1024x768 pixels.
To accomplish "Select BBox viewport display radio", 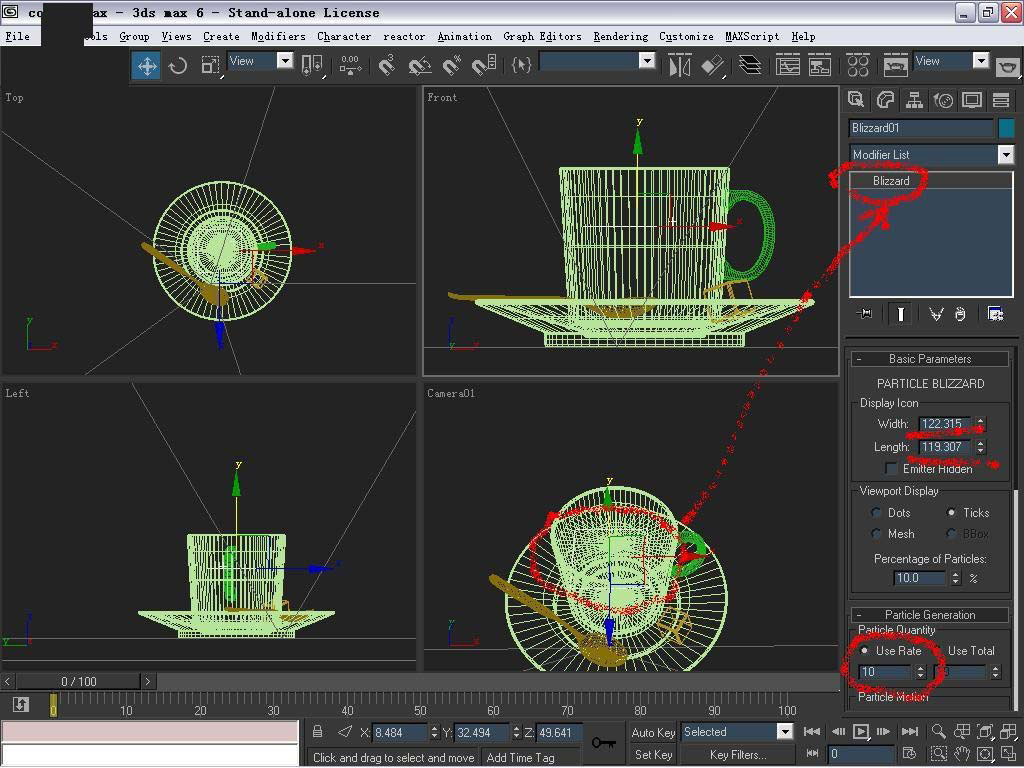I will pos(952,534).
